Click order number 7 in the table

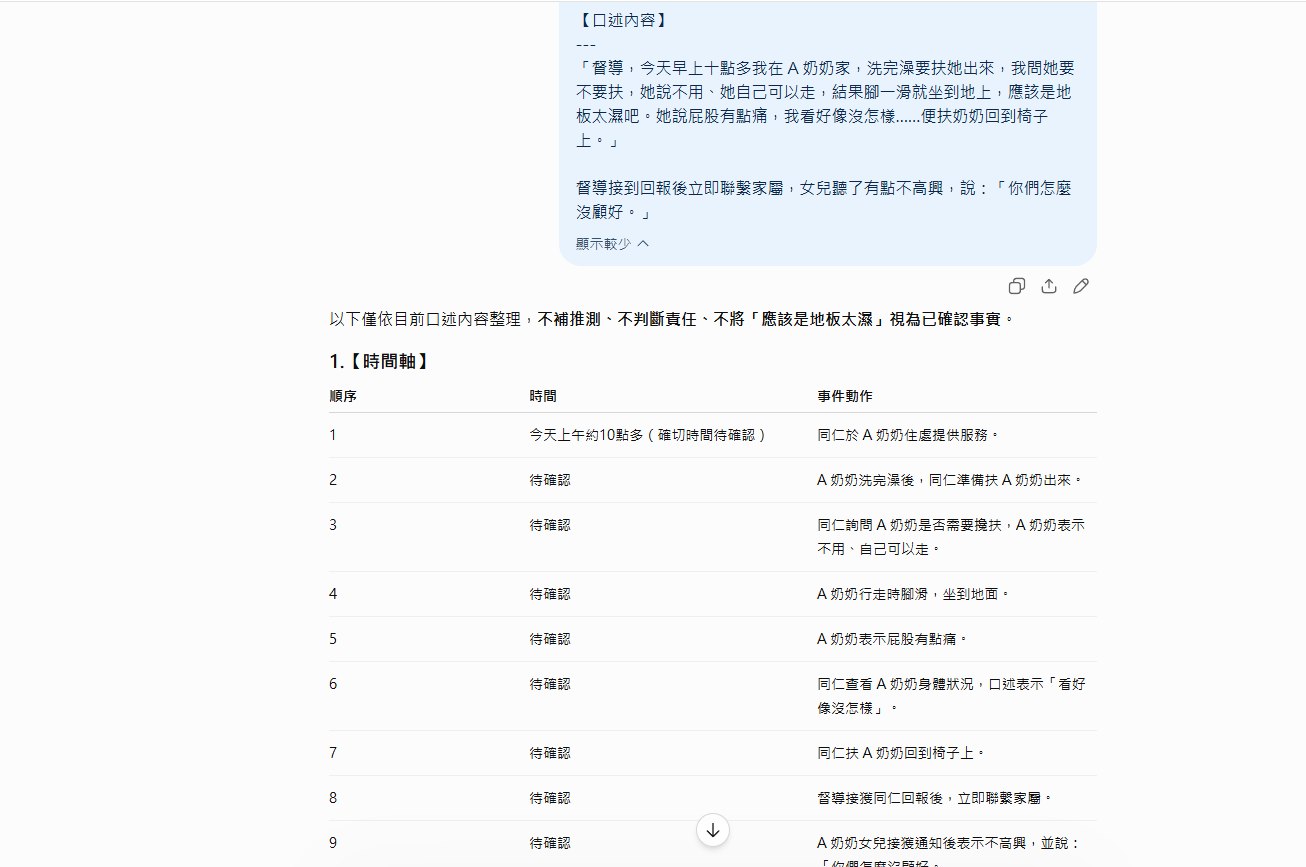pos(334,753)
